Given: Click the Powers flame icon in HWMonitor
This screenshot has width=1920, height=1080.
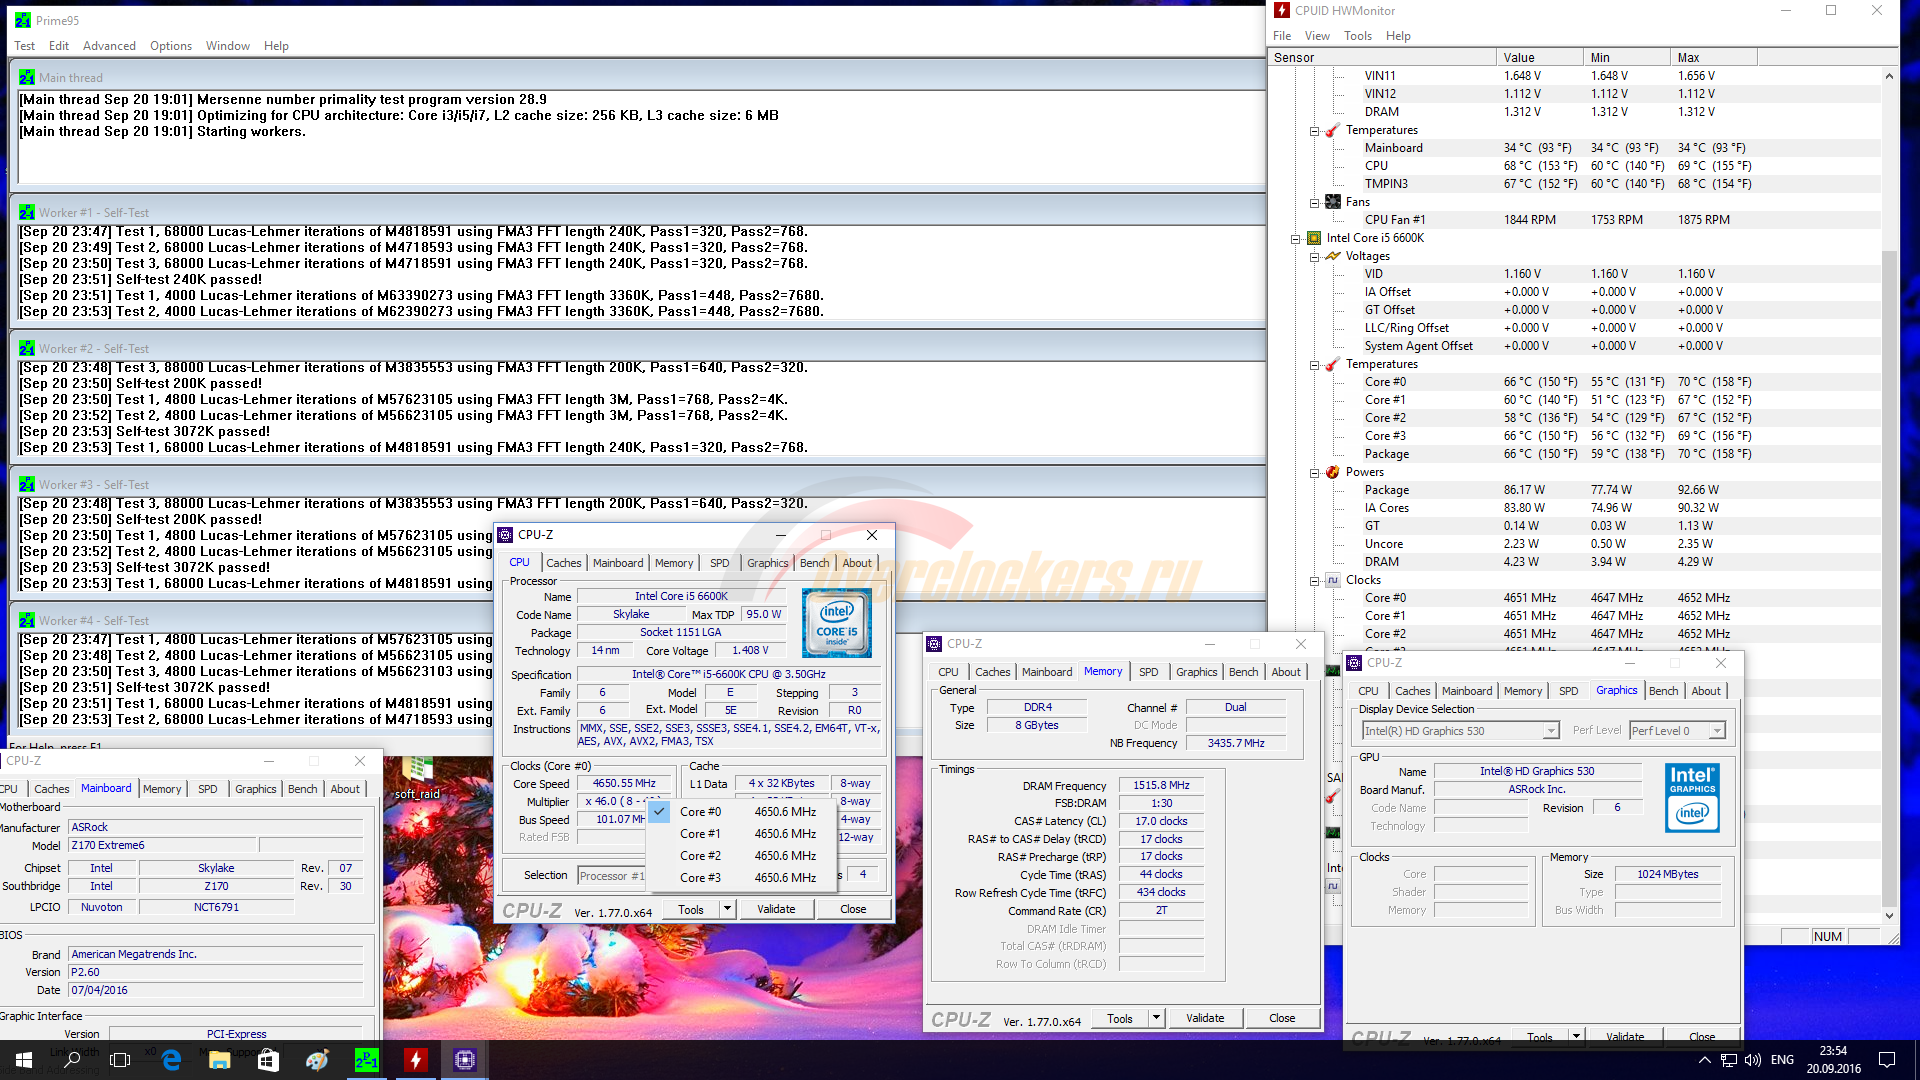Looking at the screenshot, I should (1333, 472).
